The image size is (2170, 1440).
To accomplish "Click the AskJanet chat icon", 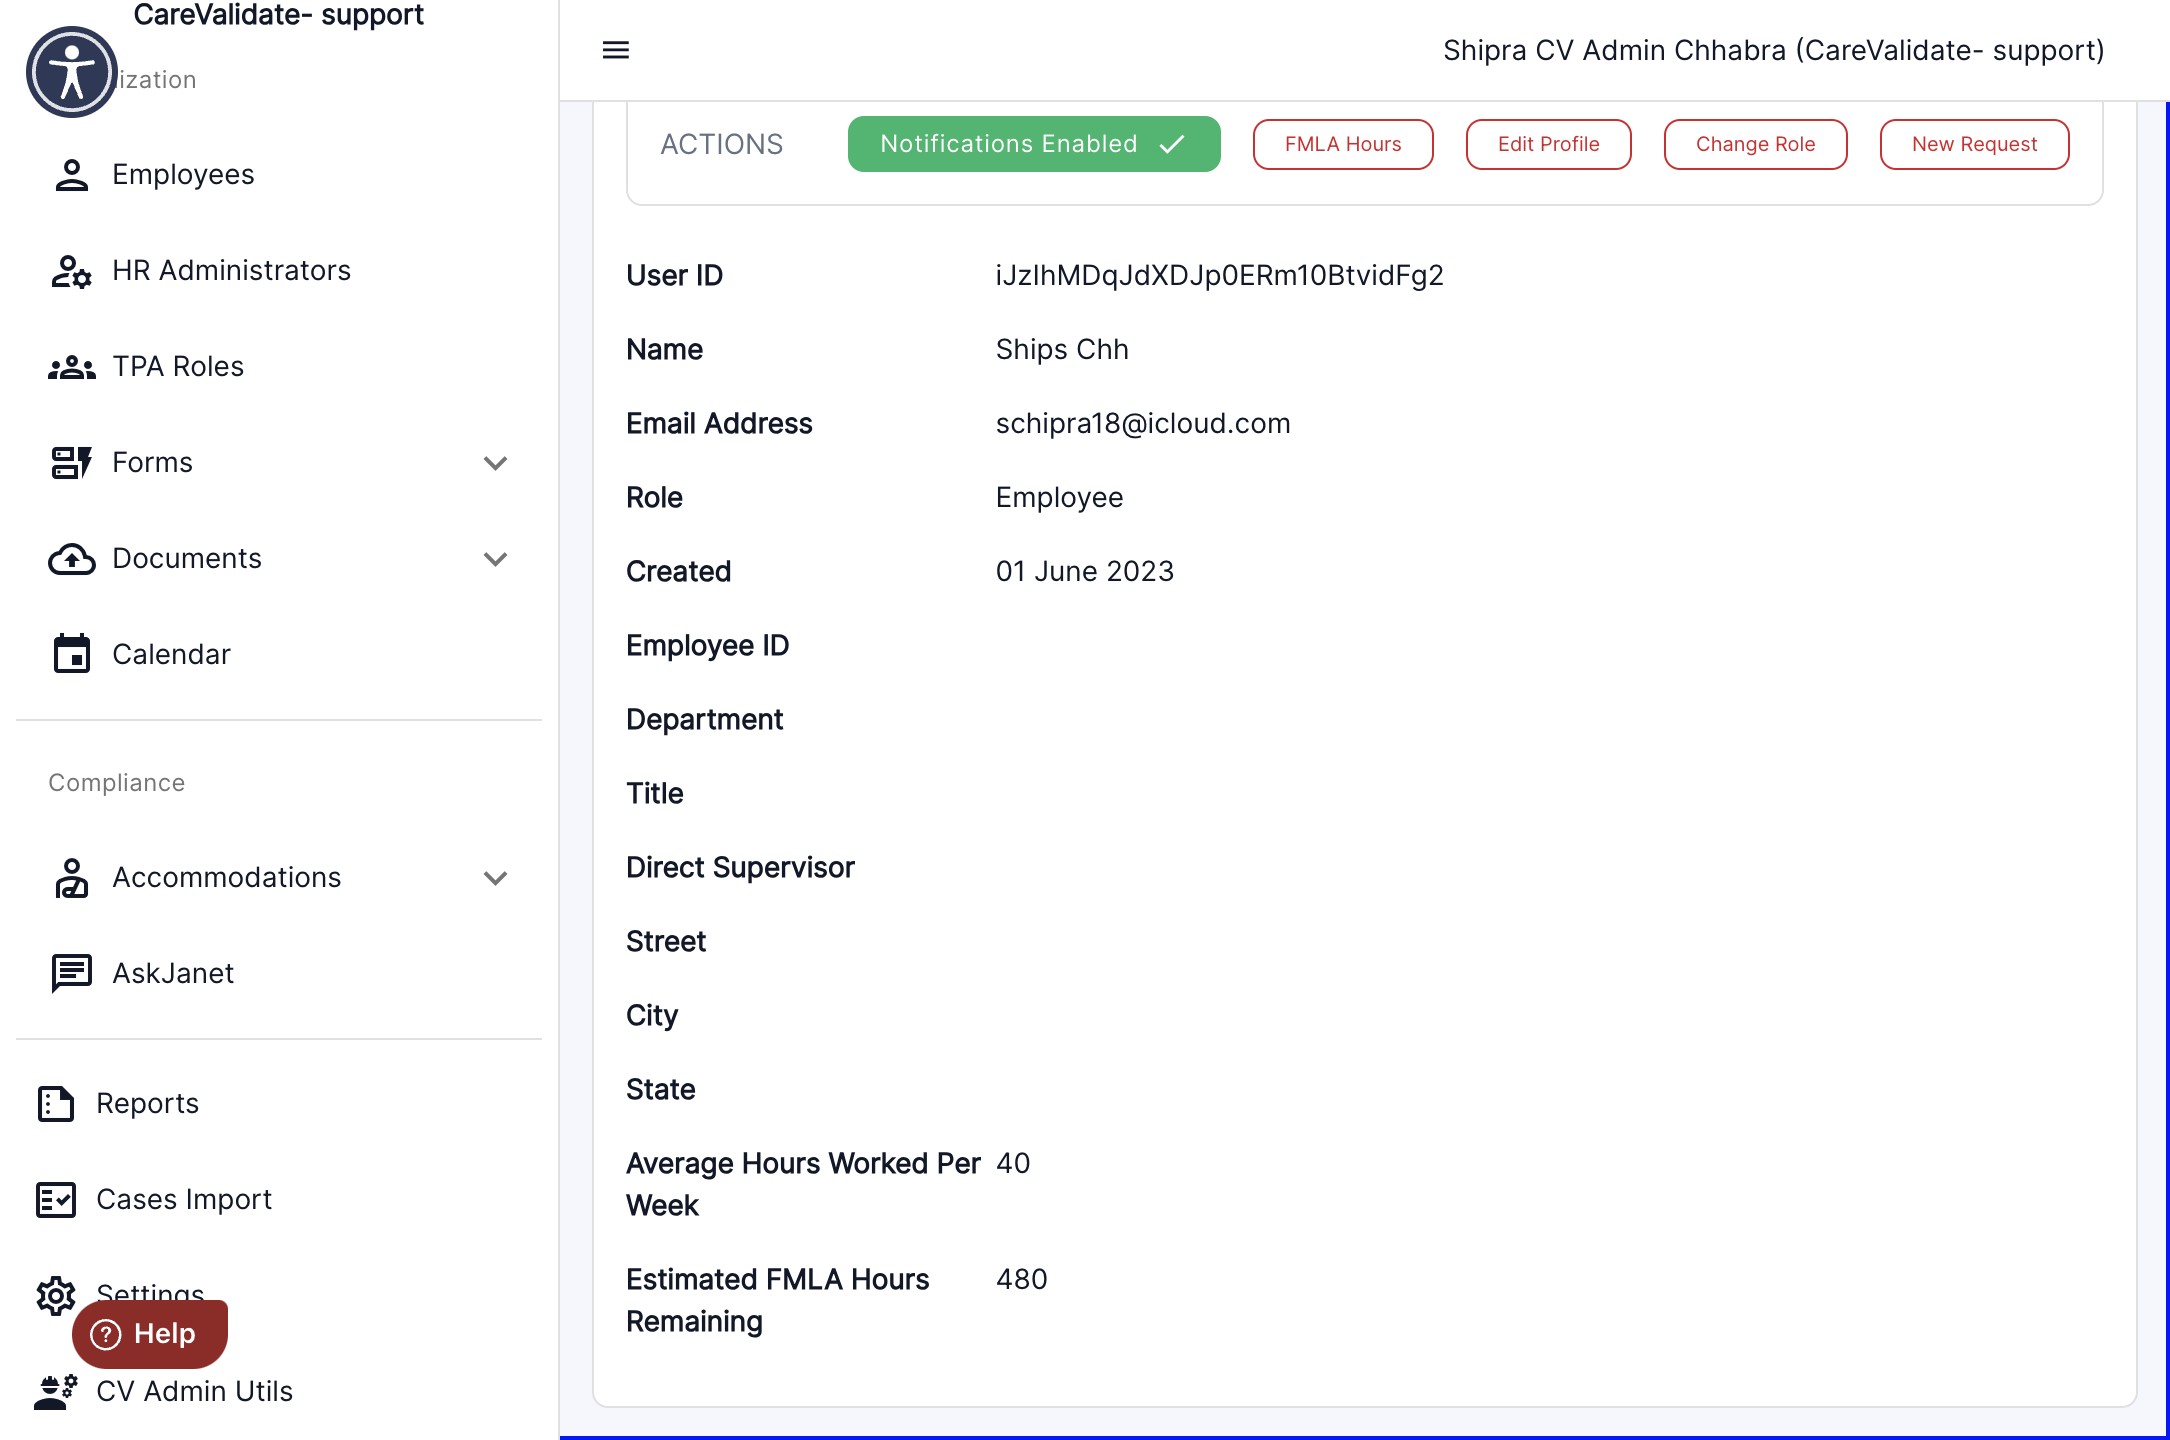I will pos(71,973).
